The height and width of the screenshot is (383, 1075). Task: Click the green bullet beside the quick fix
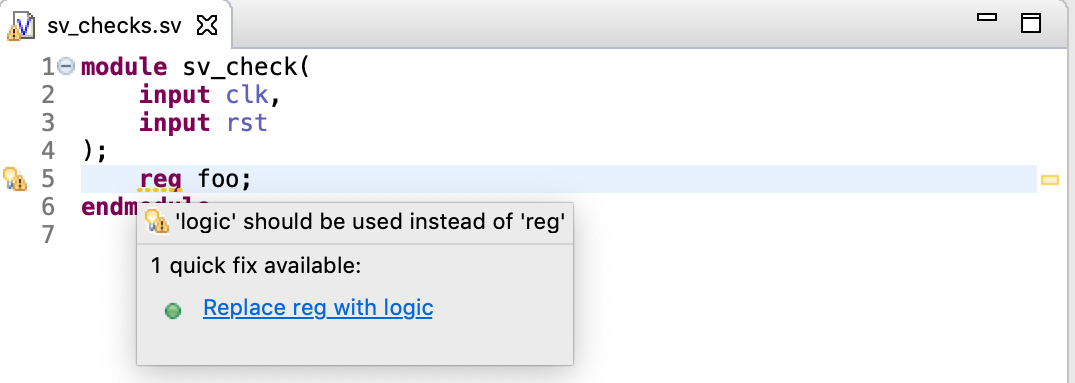coord(173,311)
